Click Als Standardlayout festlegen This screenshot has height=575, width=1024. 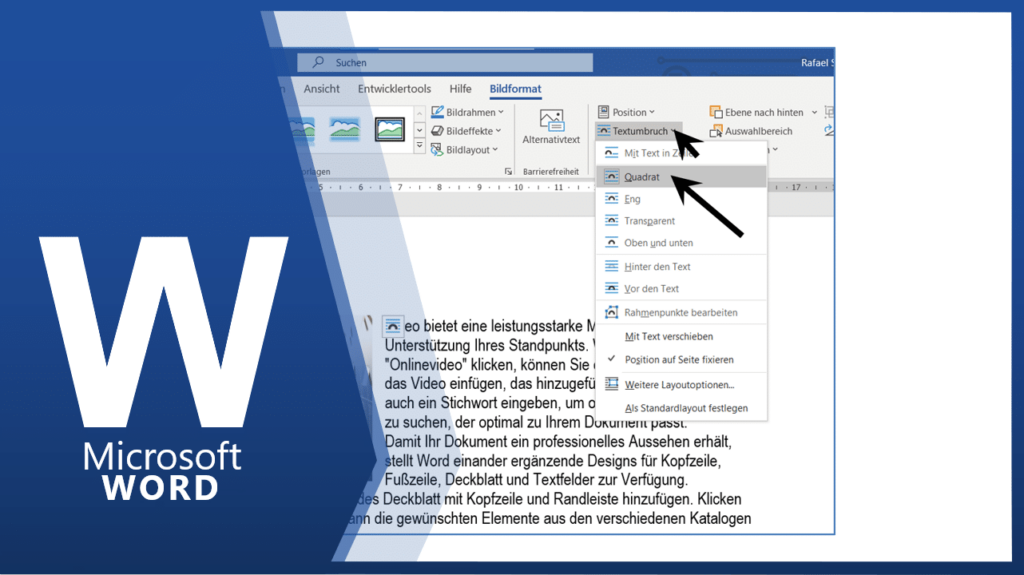[x=681, y=408]
